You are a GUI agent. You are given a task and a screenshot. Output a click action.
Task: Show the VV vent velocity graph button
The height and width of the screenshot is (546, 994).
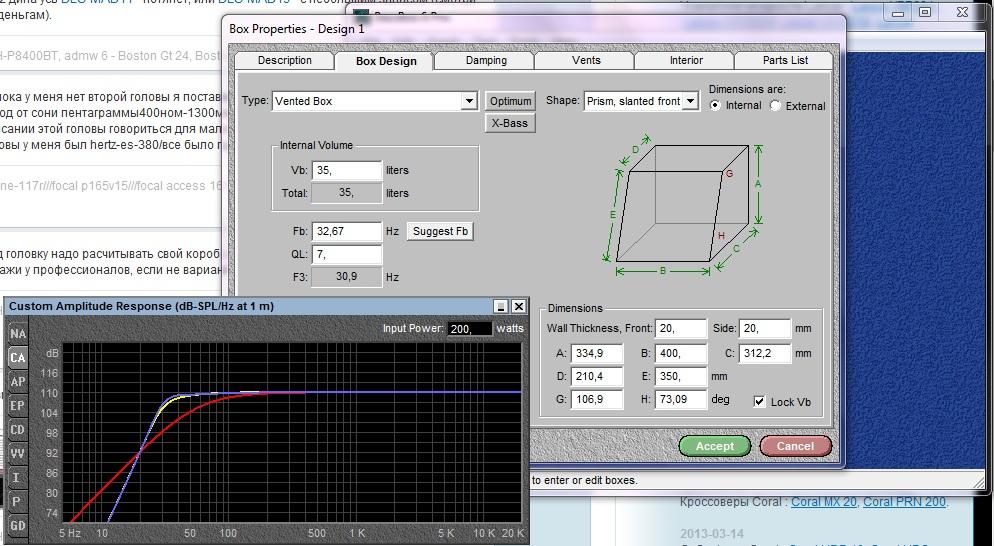click(17, 453)
